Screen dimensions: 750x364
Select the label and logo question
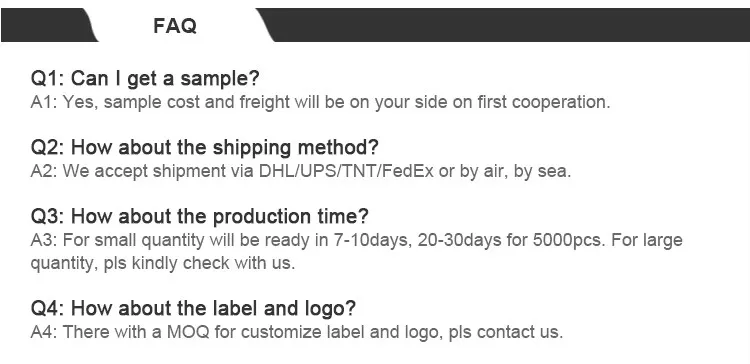[193, 308]
